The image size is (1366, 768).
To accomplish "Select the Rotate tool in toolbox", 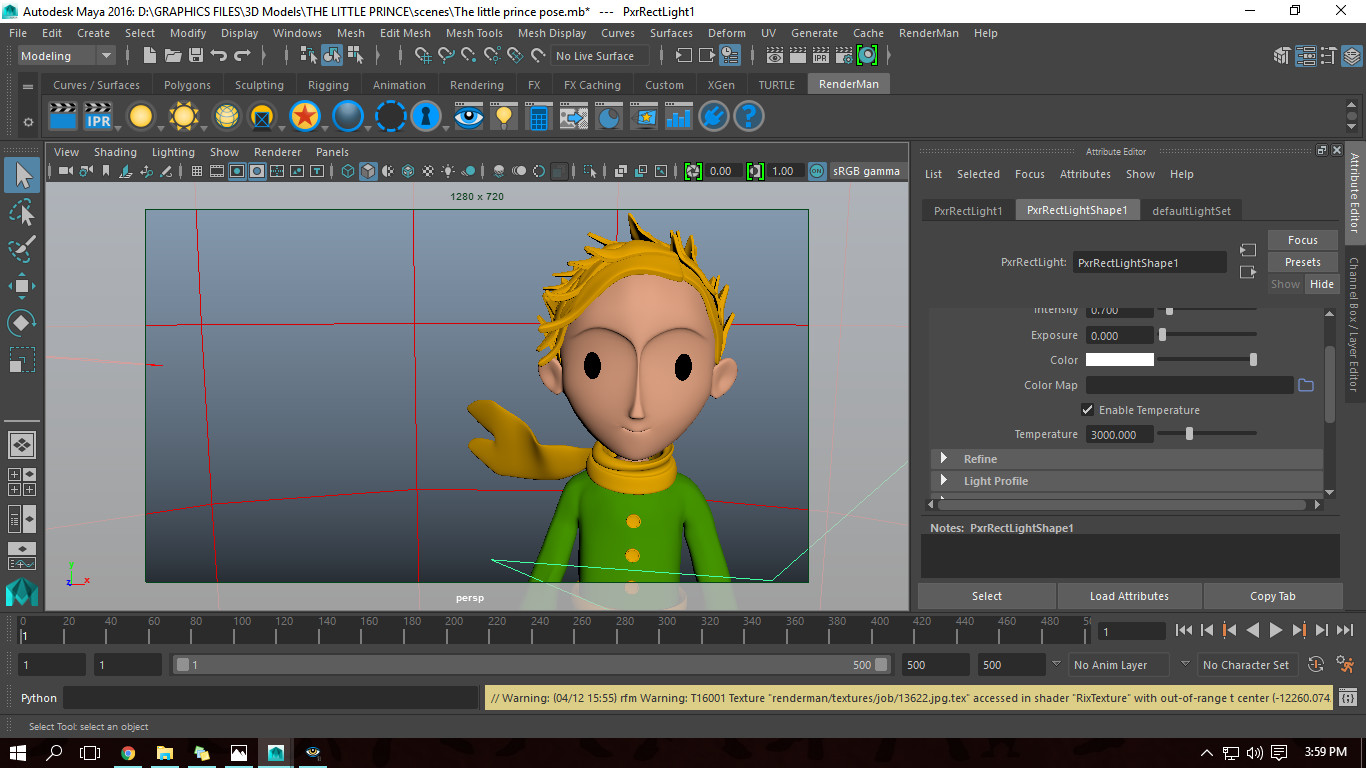I will tap(22, 322).
